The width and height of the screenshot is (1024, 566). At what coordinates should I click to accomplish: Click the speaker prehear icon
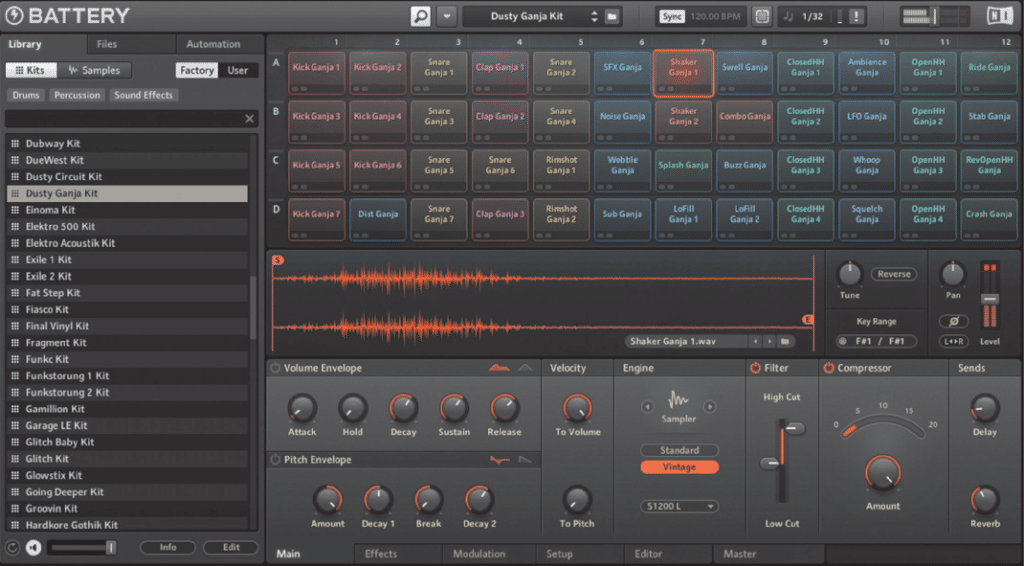point(33,547)
